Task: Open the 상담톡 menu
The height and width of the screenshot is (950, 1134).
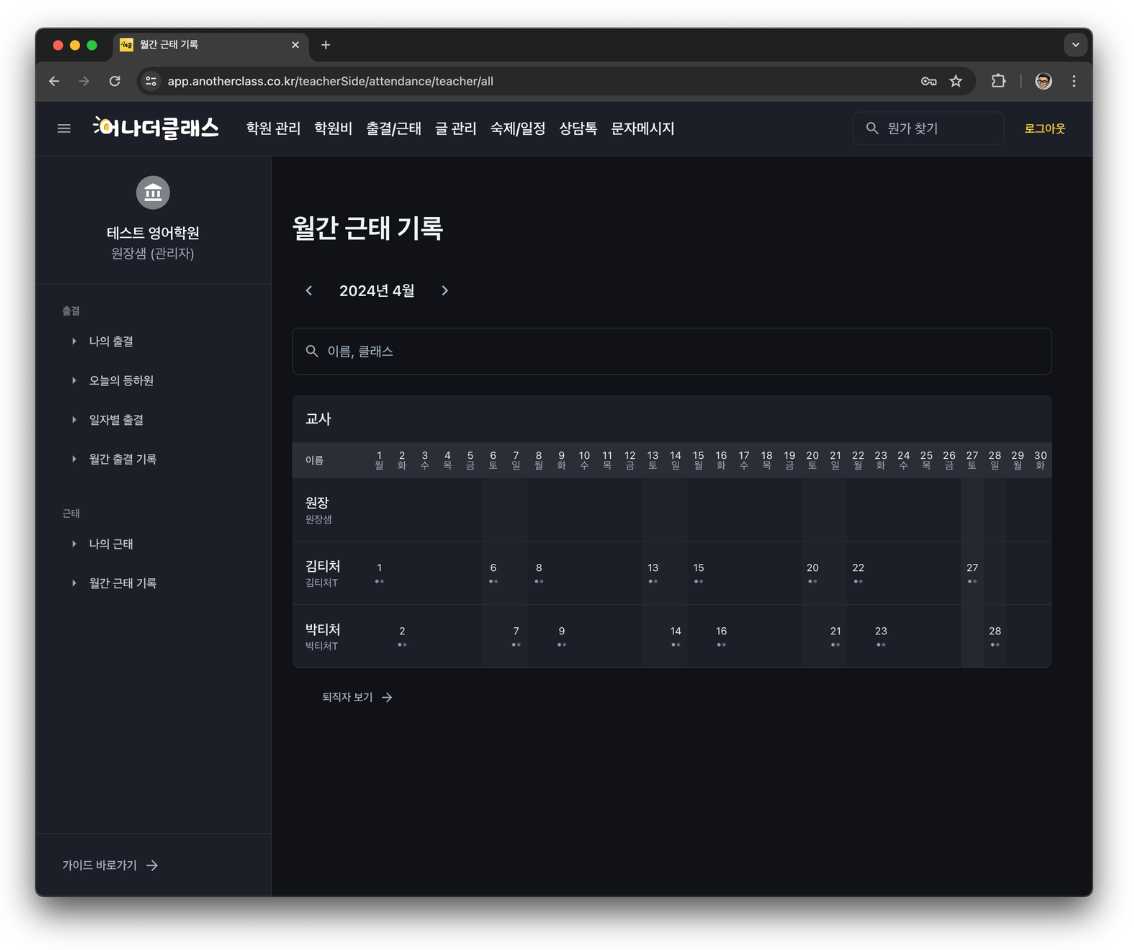Action: (578, 128)
